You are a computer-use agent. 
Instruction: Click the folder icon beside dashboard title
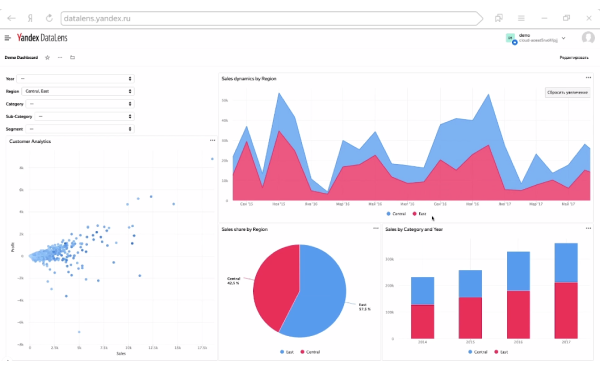coord(72,58)
